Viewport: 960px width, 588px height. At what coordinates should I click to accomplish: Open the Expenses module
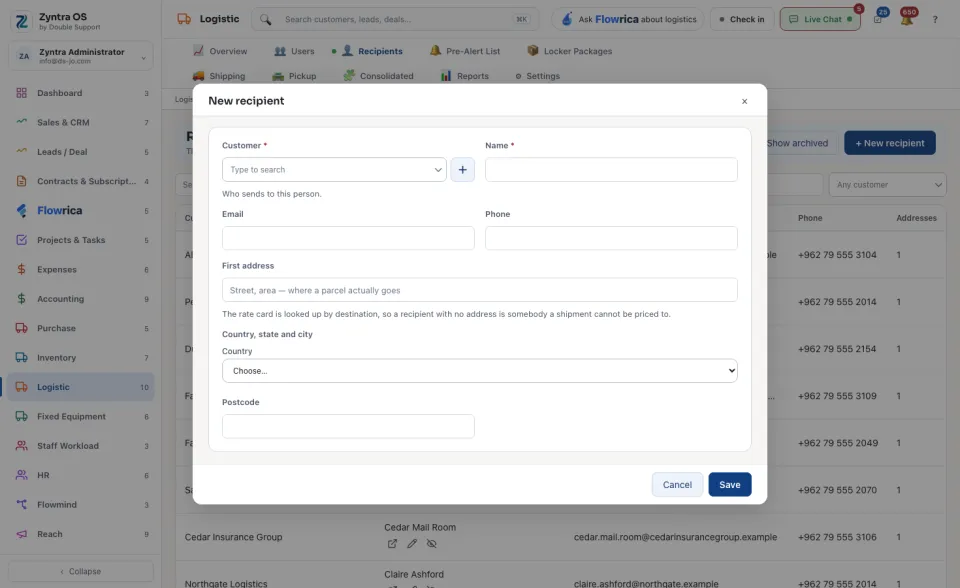[x=81, y=270]
